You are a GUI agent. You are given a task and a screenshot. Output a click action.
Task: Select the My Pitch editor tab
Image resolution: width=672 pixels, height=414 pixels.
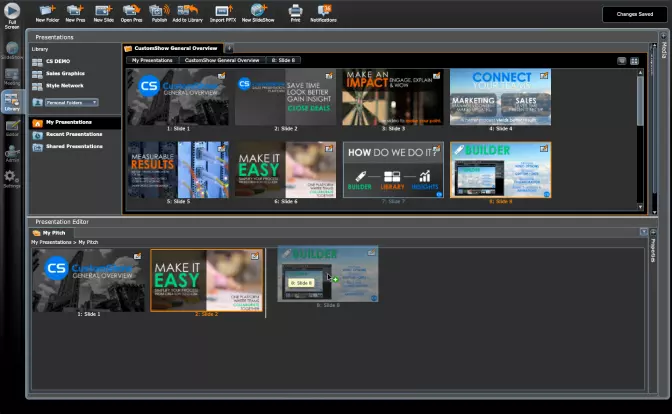coord(50,233)
